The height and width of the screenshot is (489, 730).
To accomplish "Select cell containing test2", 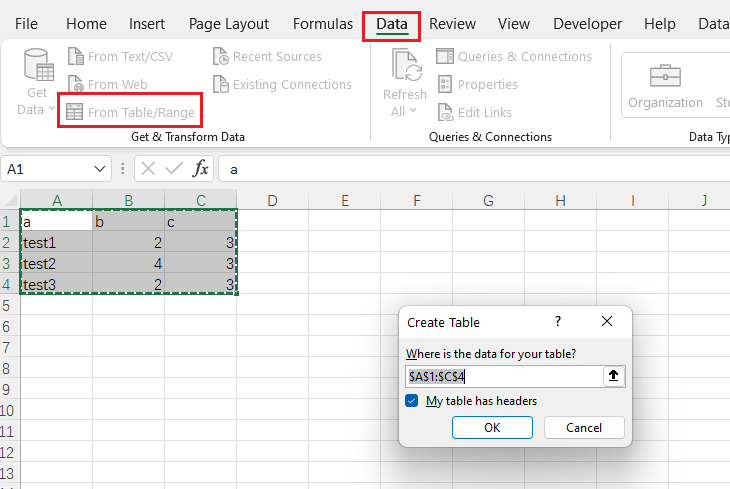I will 56,263.
